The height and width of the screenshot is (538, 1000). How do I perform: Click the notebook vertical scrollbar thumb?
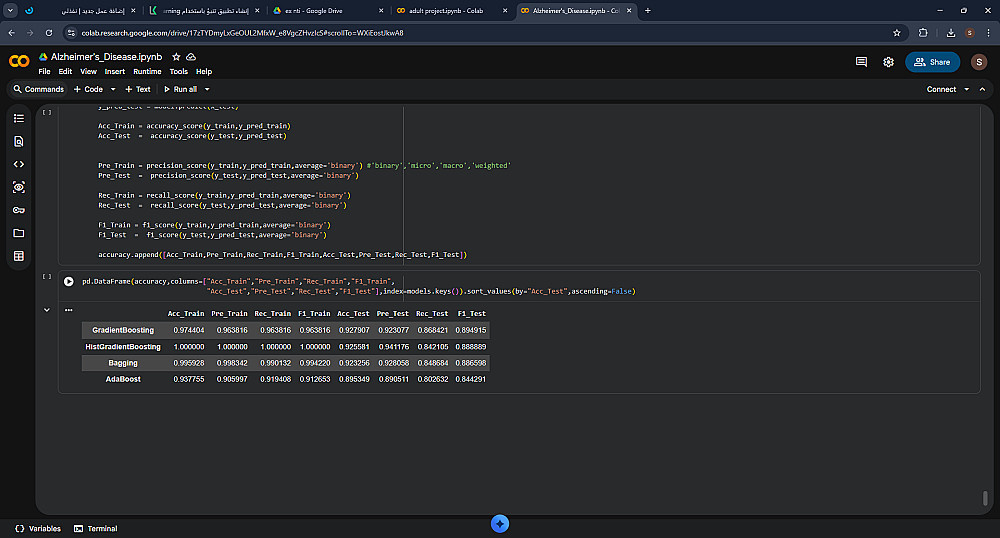(x=985, y=498)
